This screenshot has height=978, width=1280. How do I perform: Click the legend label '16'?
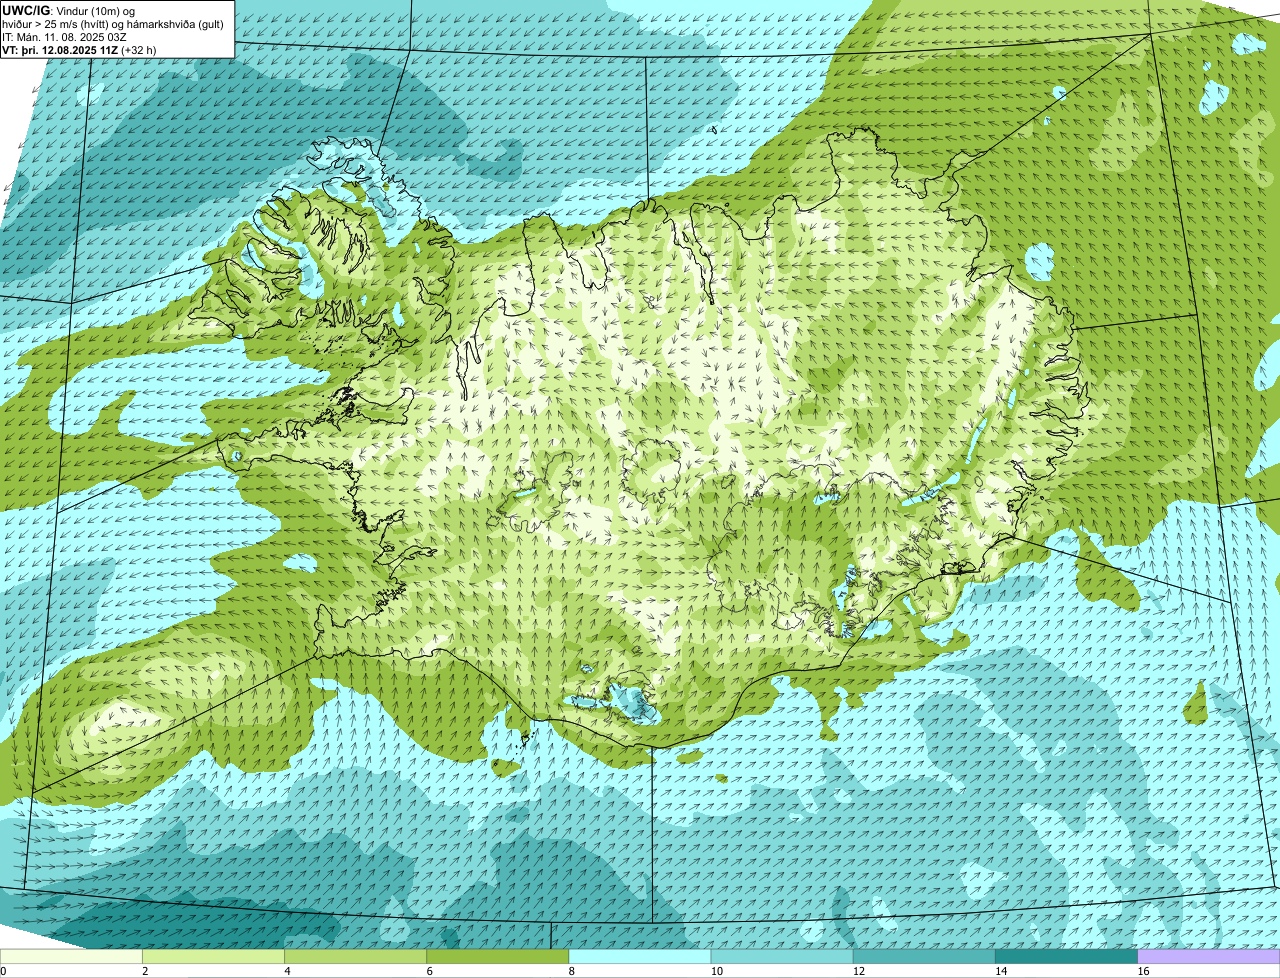1143,971
